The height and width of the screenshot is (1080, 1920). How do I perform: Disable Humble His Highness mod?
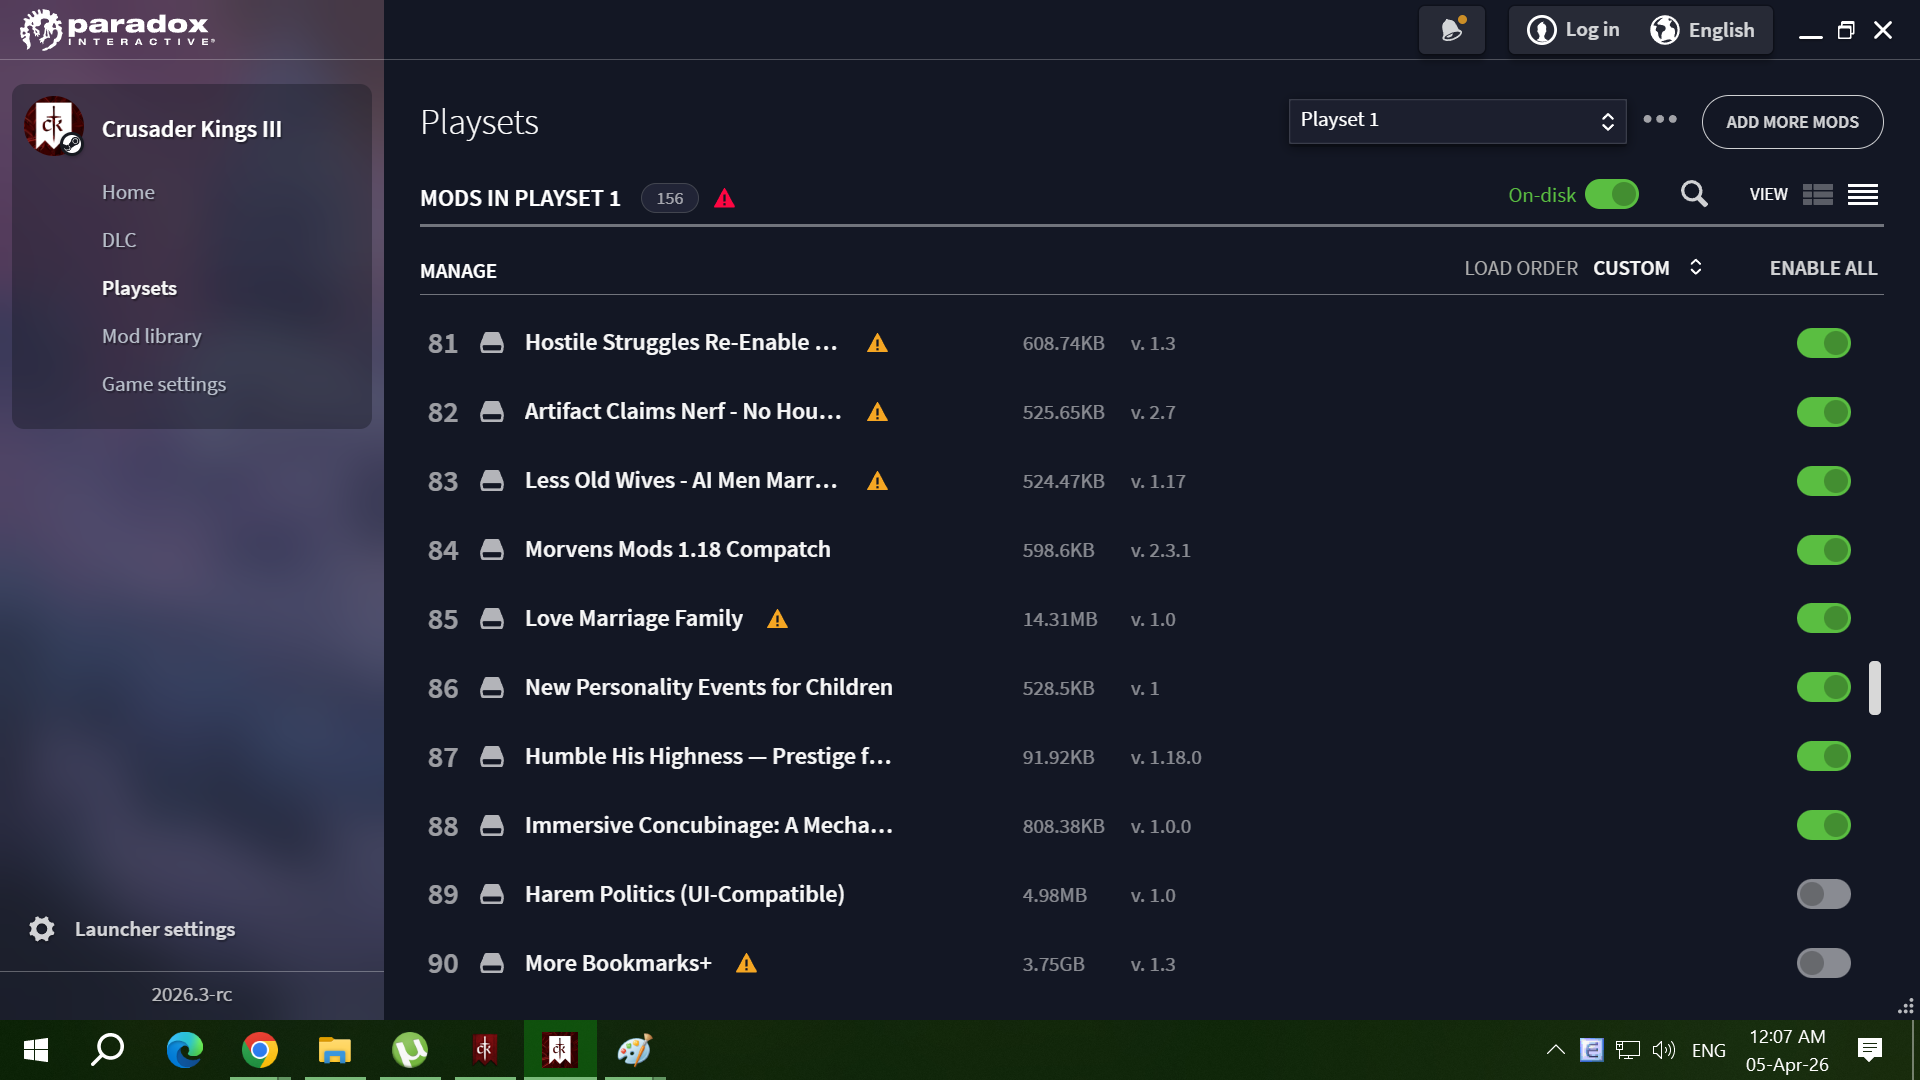point(1824,756)
